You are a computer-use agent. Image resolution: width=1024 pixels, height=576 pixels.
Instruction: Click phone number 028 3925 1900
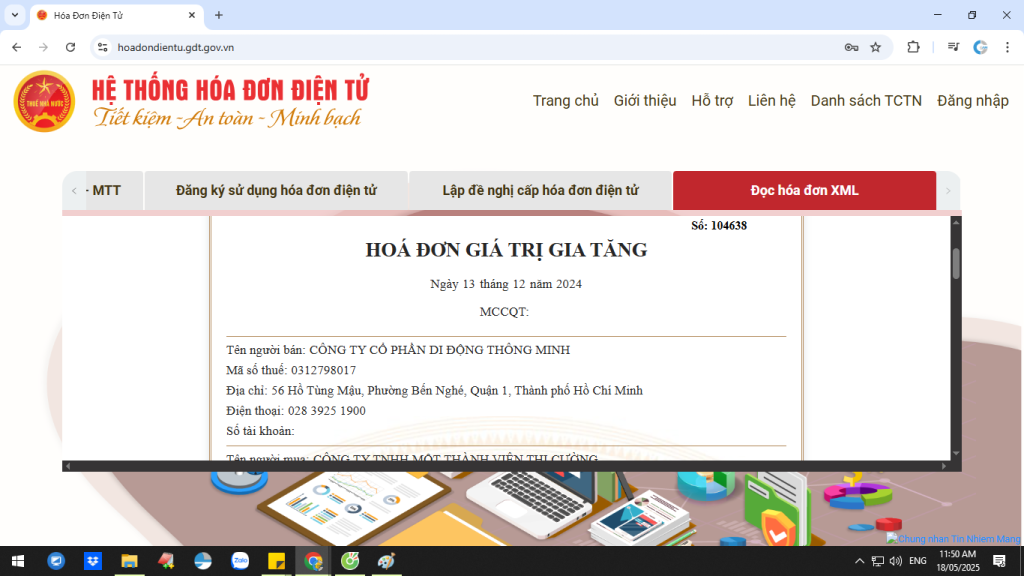pyautogui.click(x=327, y=411)
